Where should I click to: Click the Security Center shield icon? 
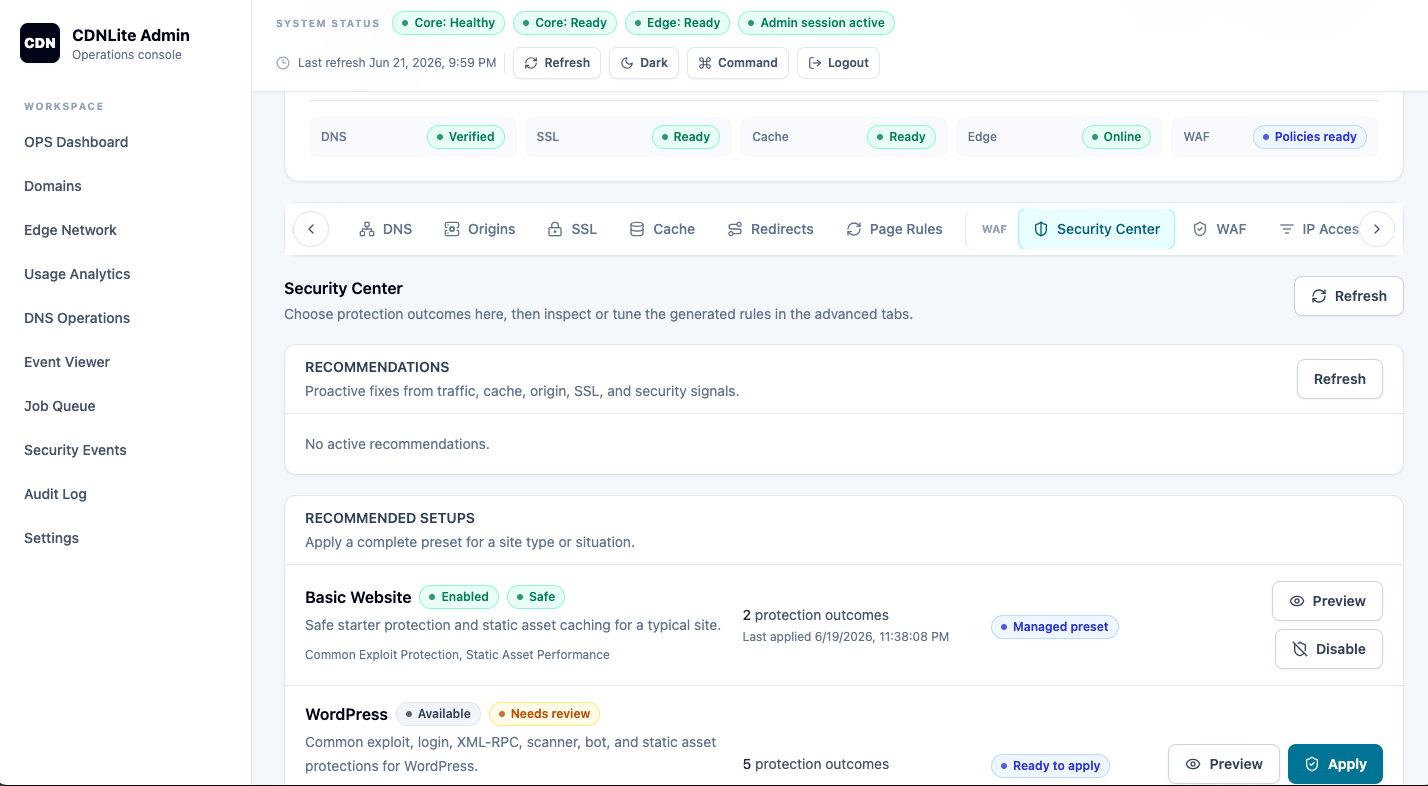point(1041,229)
